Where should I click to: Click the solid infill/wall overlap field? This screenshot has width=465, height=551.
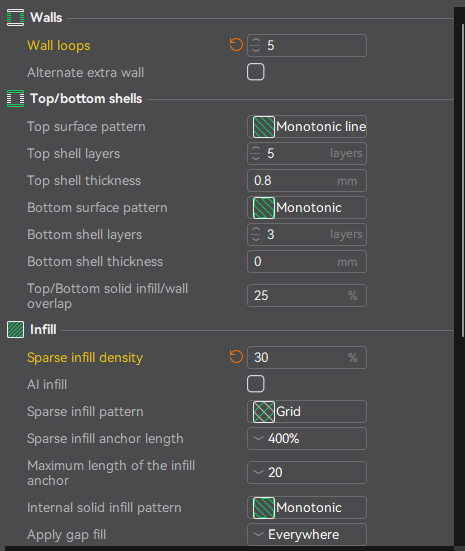307,296
